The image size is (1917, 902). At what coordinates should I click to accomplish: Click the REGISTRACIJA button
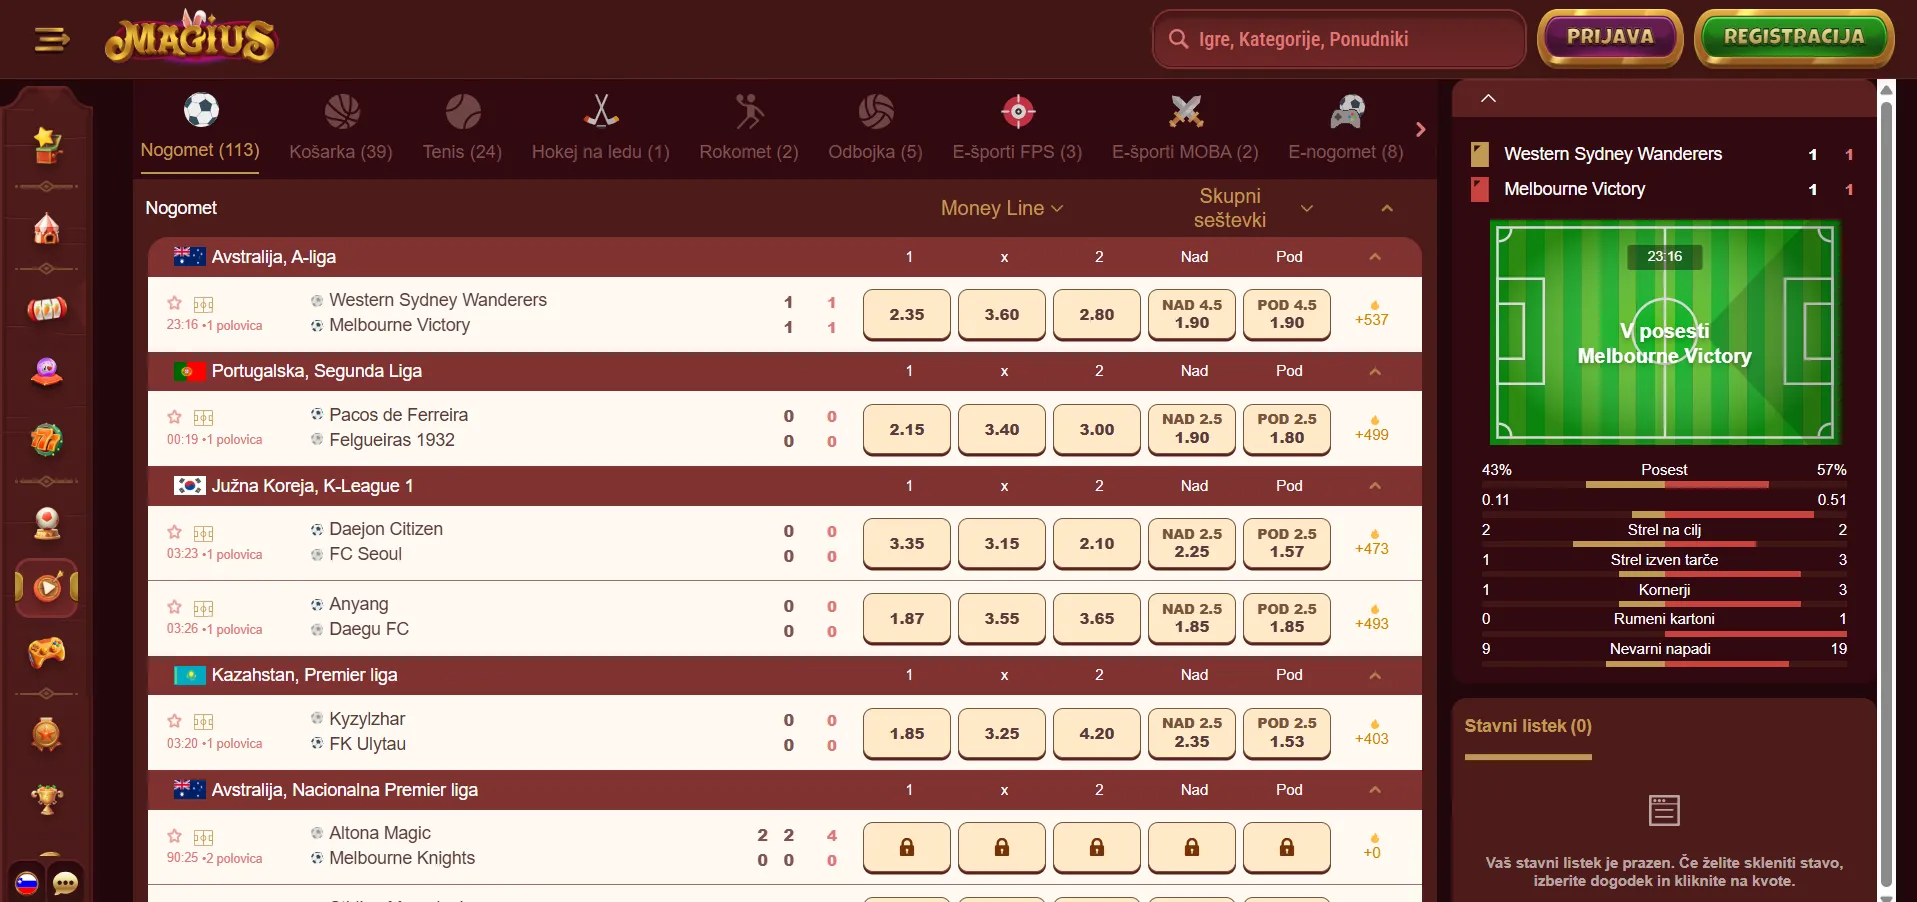point(1794,38)
